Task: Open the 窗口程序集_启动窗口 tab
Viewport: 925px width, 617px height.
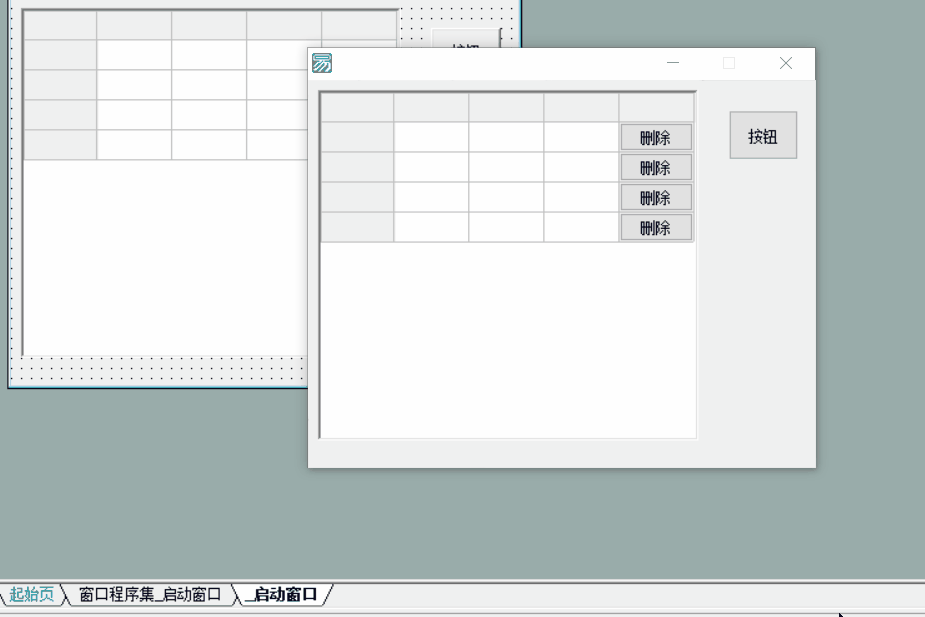Action: pos(150,595)
